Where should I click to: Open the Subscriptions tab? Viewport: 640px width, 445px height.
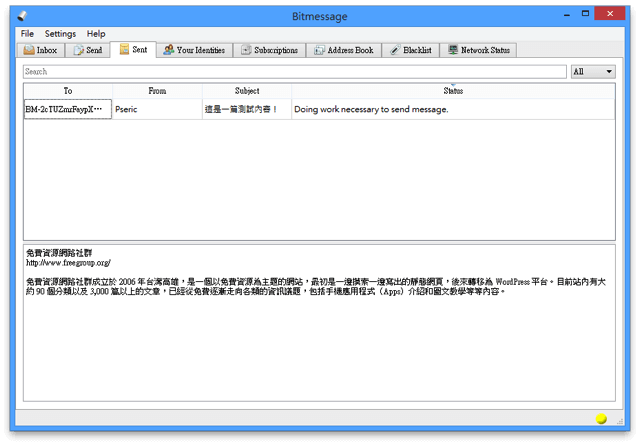269,50
